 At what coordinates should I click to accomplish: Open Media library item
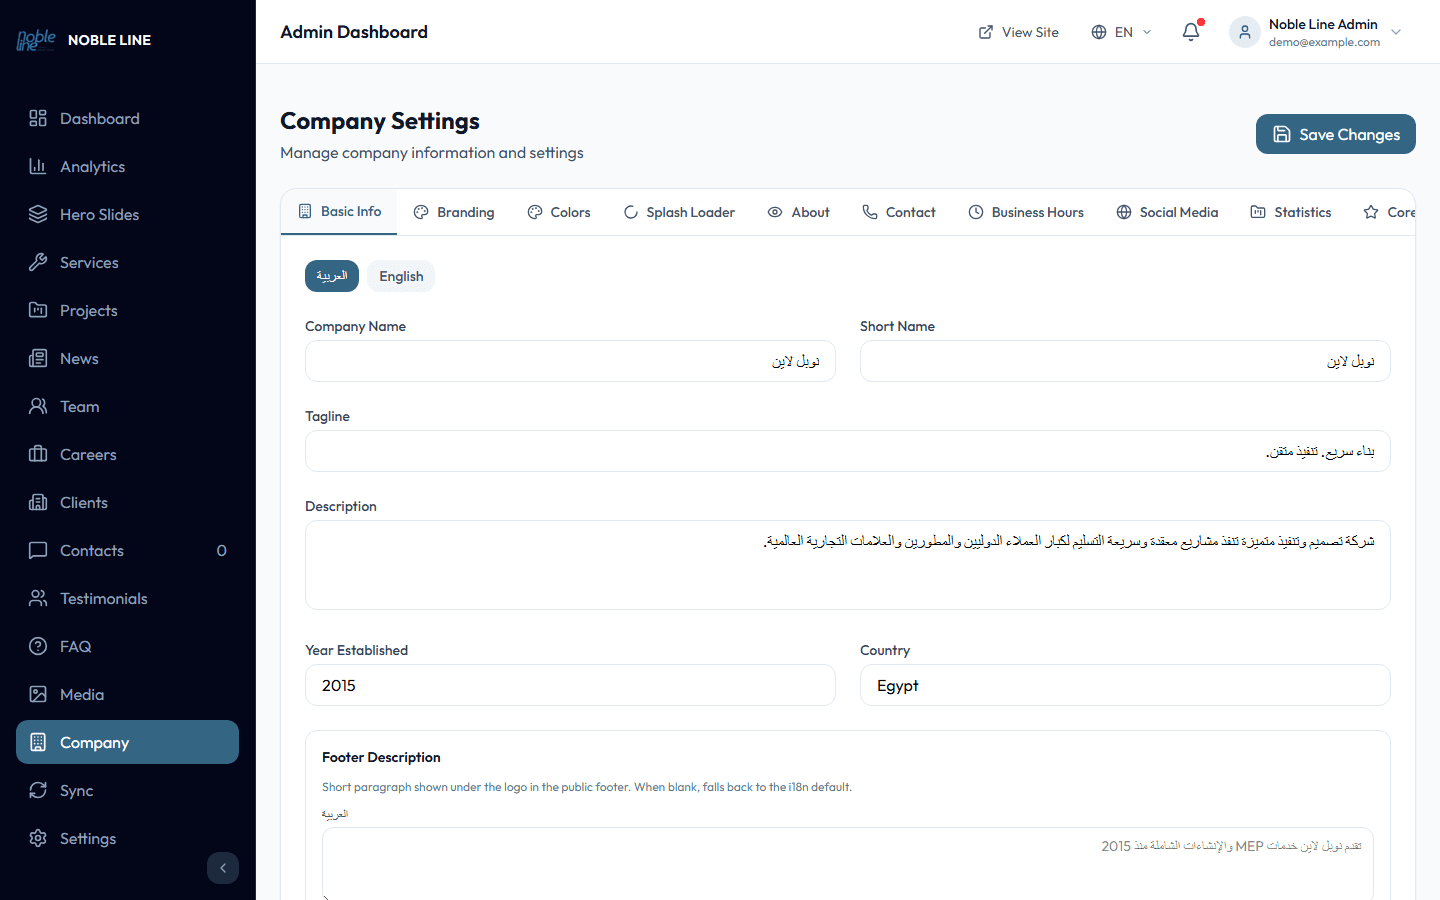pyautogui.click(x=127, y=694)
